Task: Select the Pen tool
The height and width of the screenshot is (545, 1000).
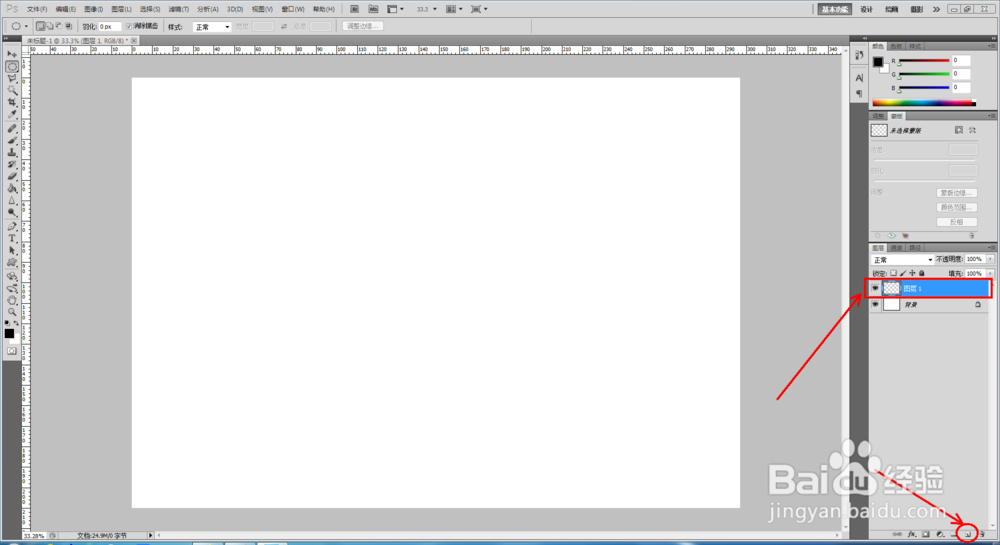Action: [11, 226]
